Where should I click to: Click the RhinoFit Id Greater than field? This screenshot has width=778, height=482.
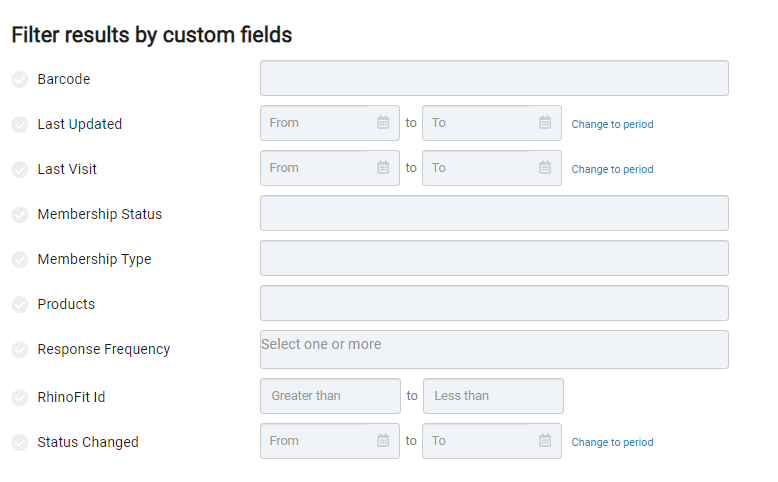330,396
